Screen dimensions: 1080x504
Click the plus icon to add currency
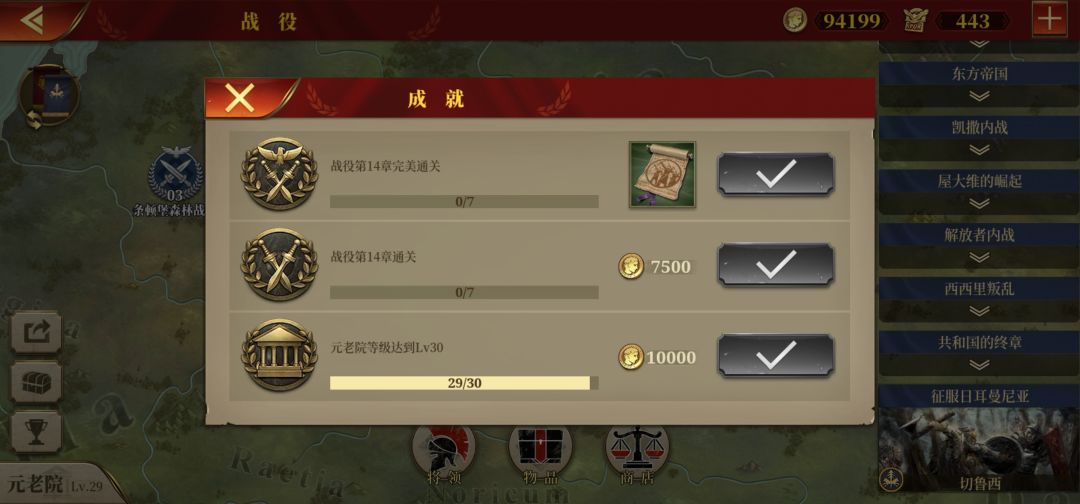click(1050, 19)
